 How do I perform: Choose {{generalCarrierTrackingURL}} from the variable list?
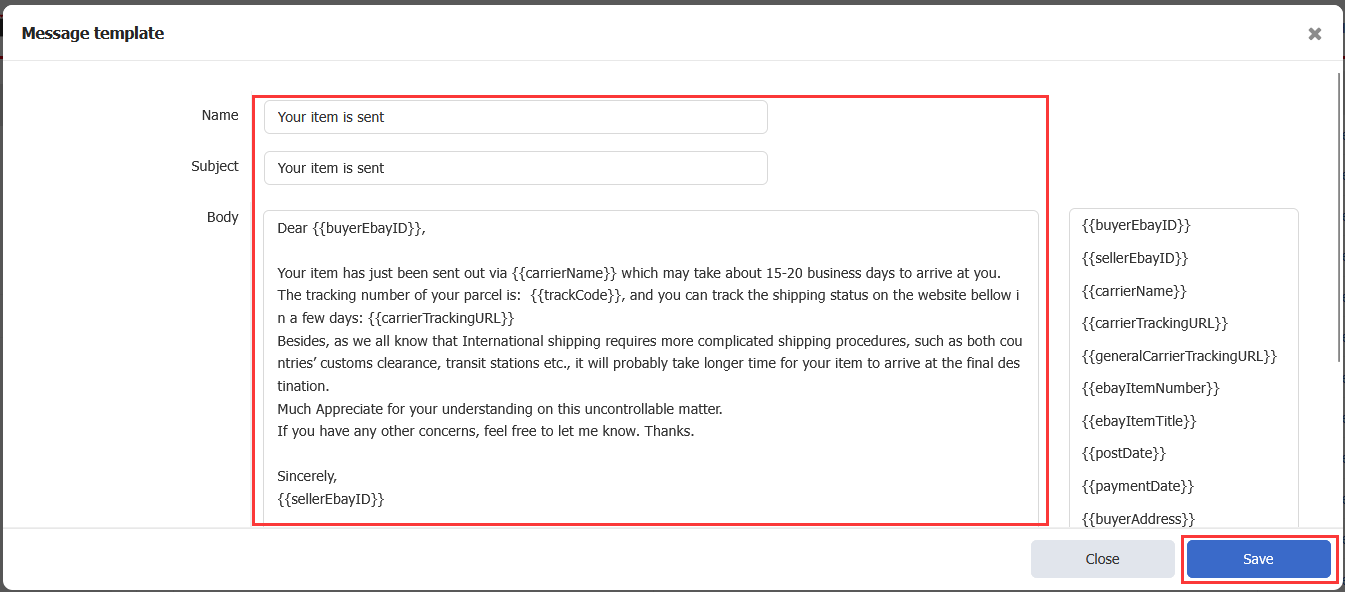click(1179, 356)
